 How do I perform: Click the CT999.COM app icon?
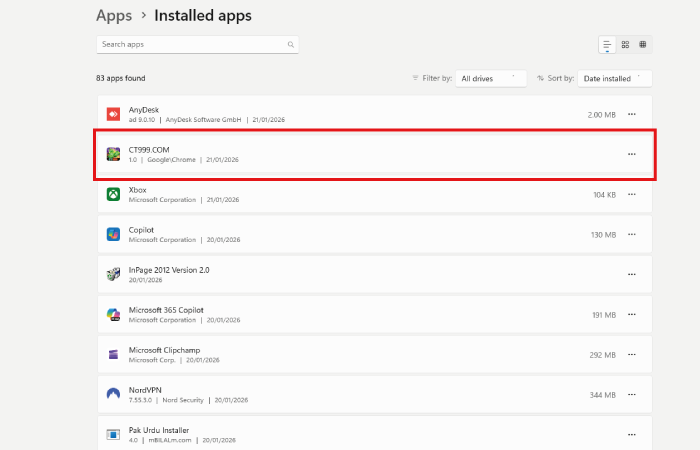[113, 154]
